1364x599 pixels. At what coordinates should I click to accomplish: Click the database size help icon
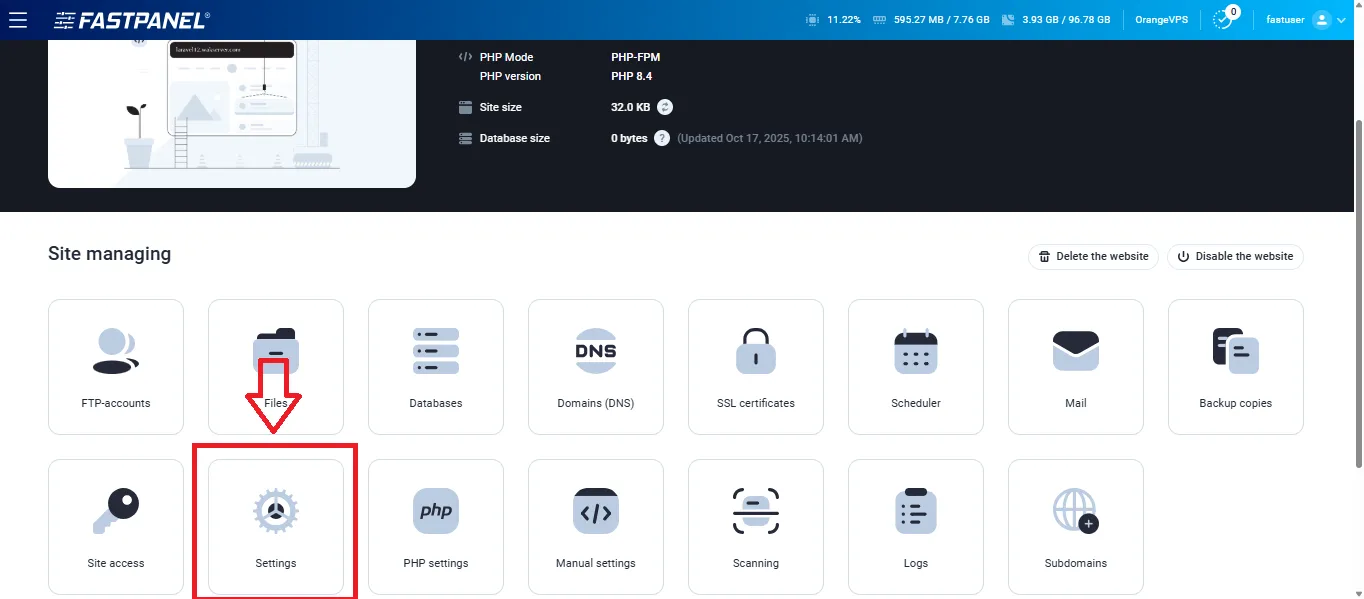[662, 138]
